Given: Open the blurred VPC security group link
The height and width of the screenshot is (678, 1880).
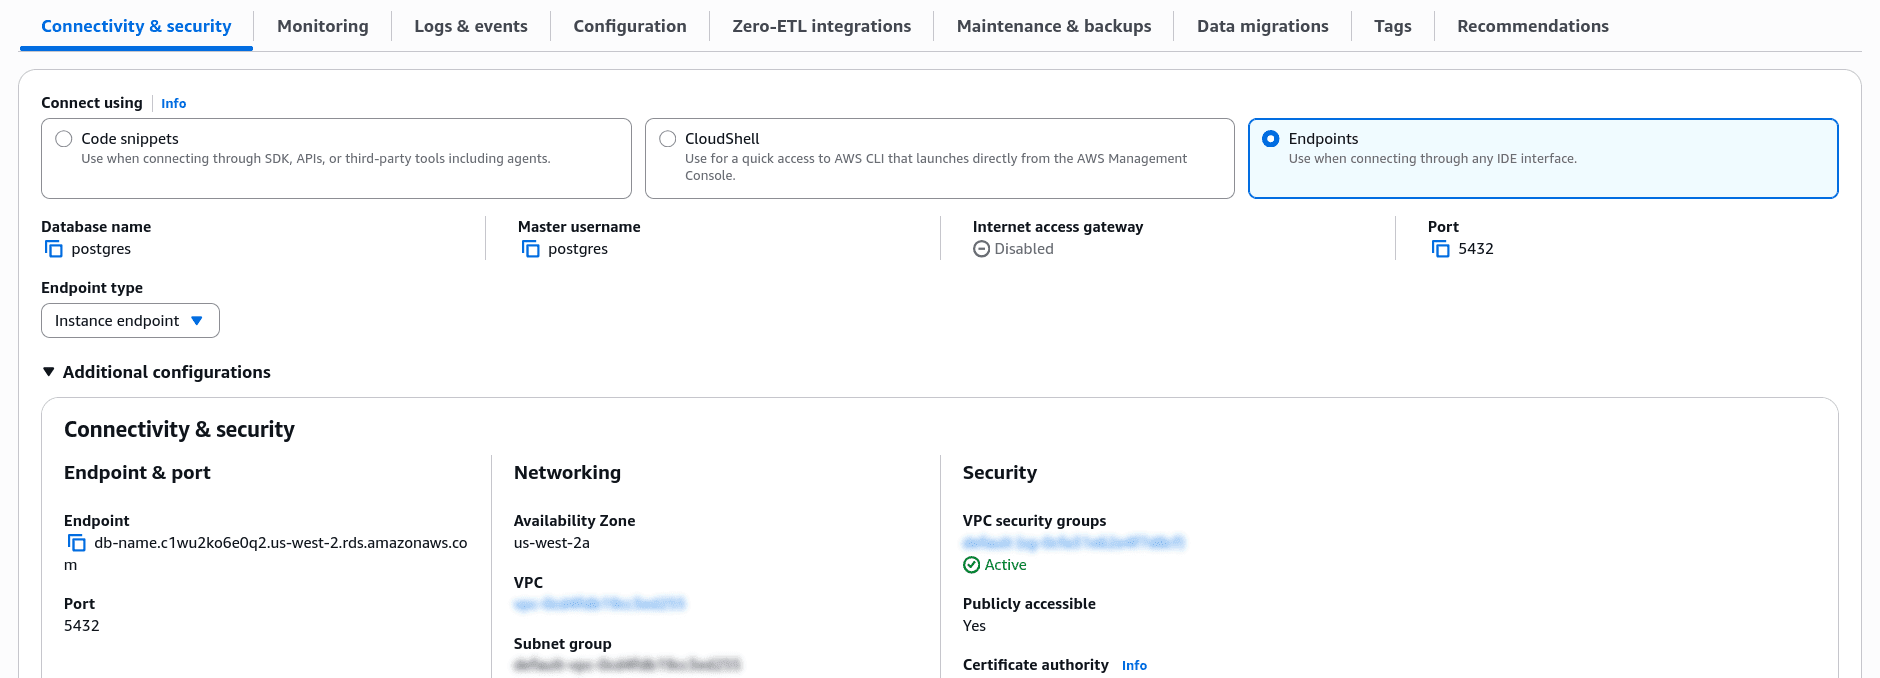Looking at the screenshot, I should tap(1074, 543).
